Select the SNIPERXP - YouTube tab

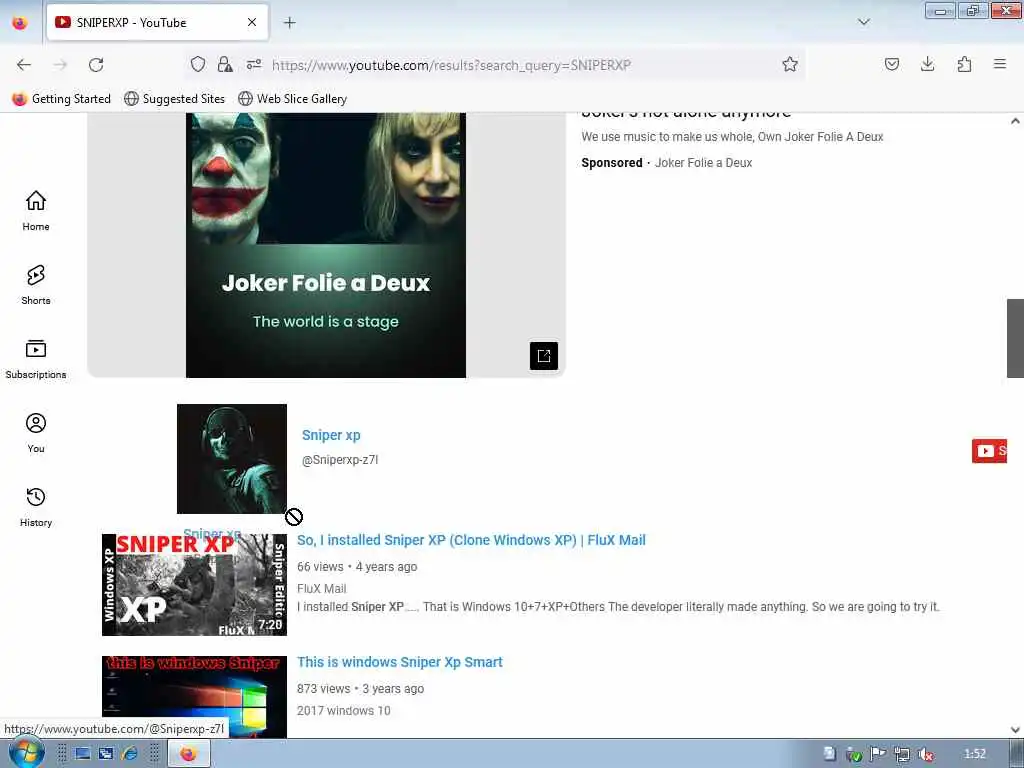click(157, 23)
